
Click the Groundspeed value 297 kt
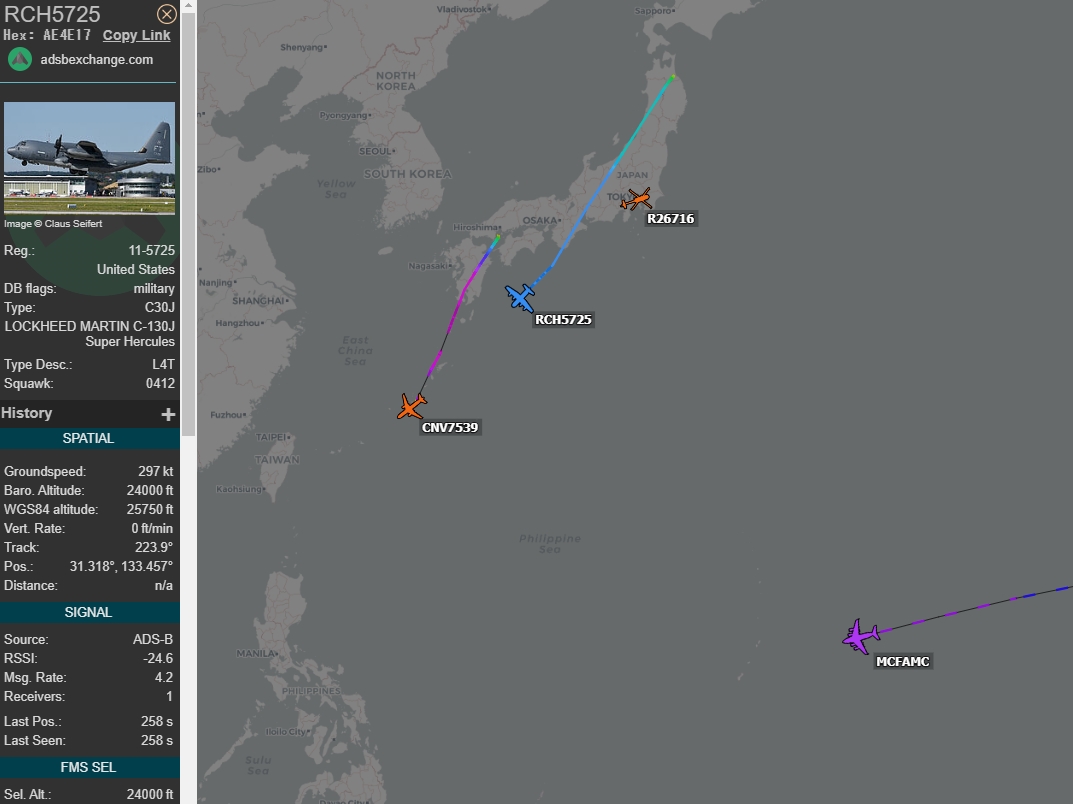coord(155,471)
